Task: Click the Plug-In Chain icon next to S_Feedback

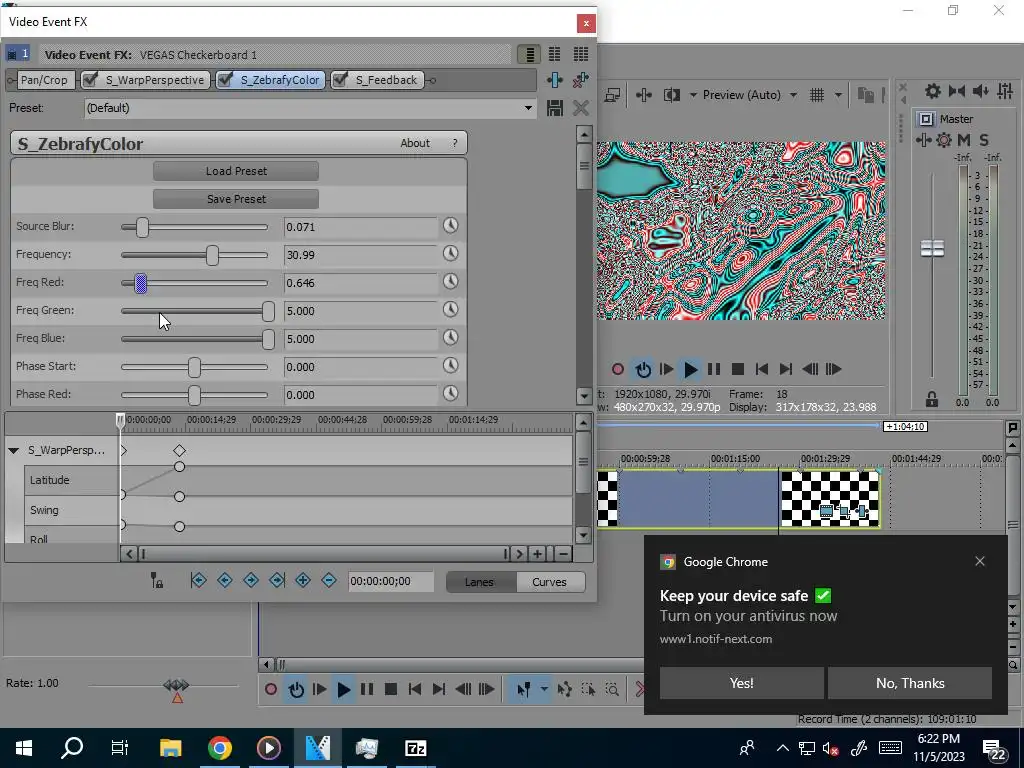Action: click(x=554, y=80)
